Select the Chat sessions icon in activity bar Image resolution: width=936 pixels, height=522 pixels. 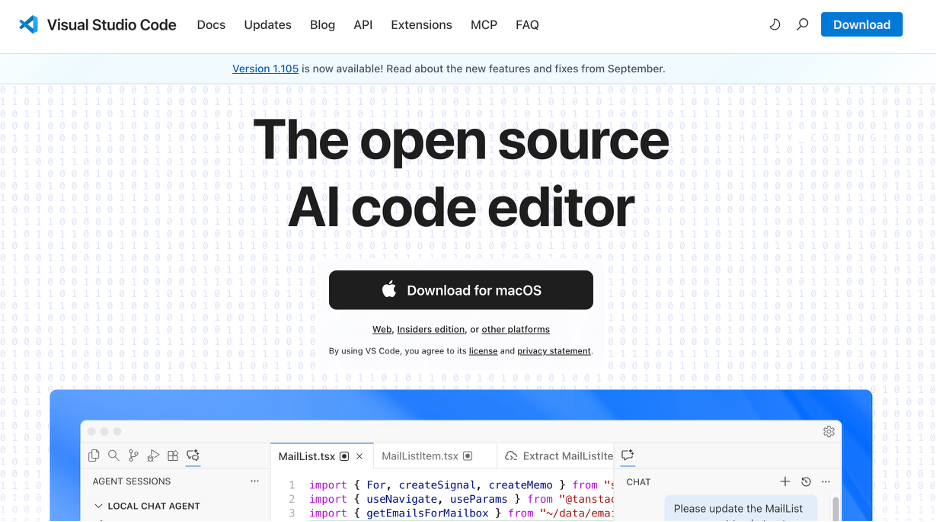[x=193, y=456]
